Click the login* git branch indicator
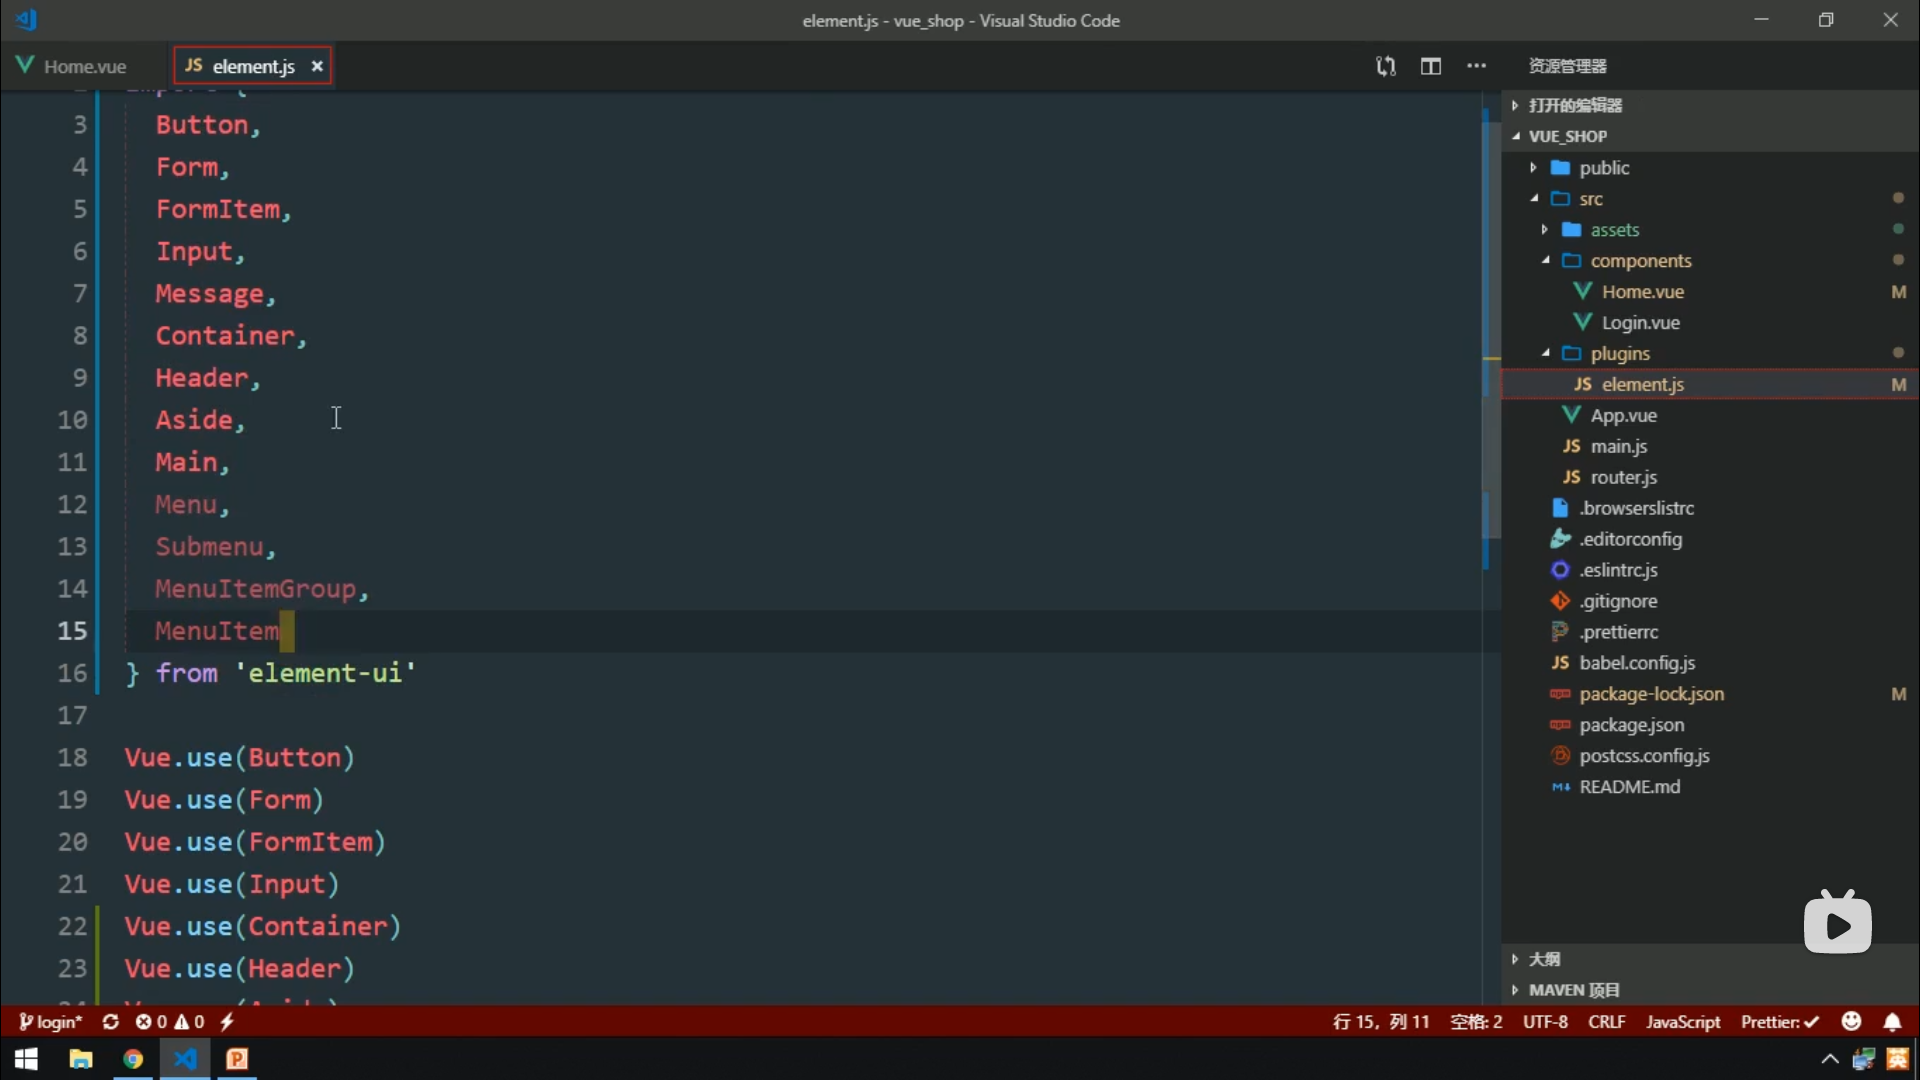Image resolution: width=1920 pixels, height=1080 pixels. [x=50, y=1022]
